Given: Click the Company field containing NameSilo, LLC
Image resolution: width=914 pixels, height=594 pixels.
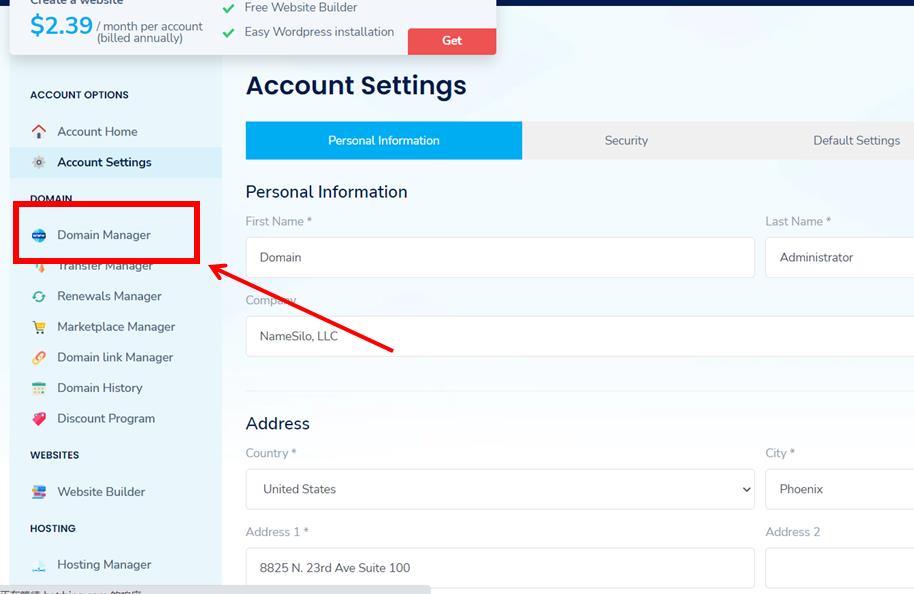Looking at the screenshot, I should pos(580,336).
